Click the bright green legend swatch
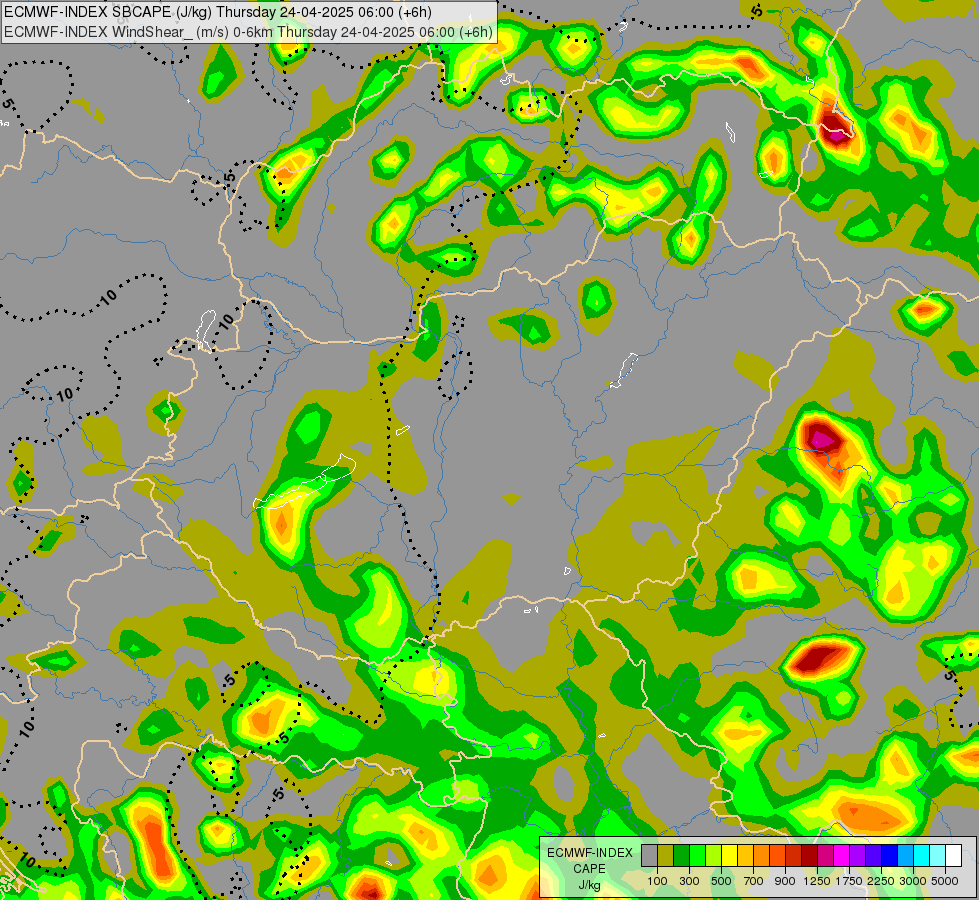This screenshot has height=900, width=979. click(697, 855)
